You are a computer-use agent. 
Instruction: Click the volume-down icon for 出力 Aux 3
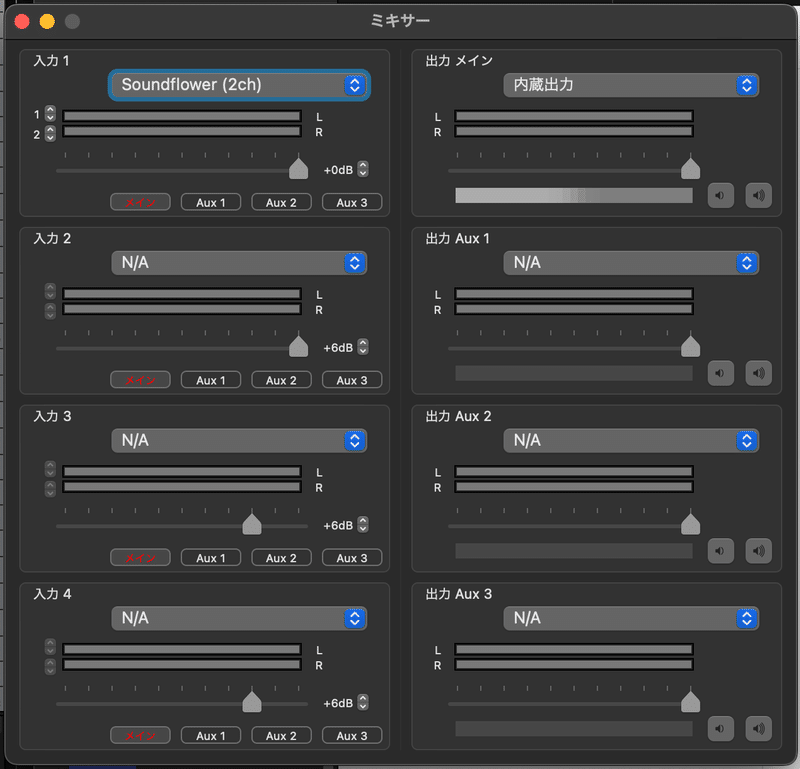720,728
